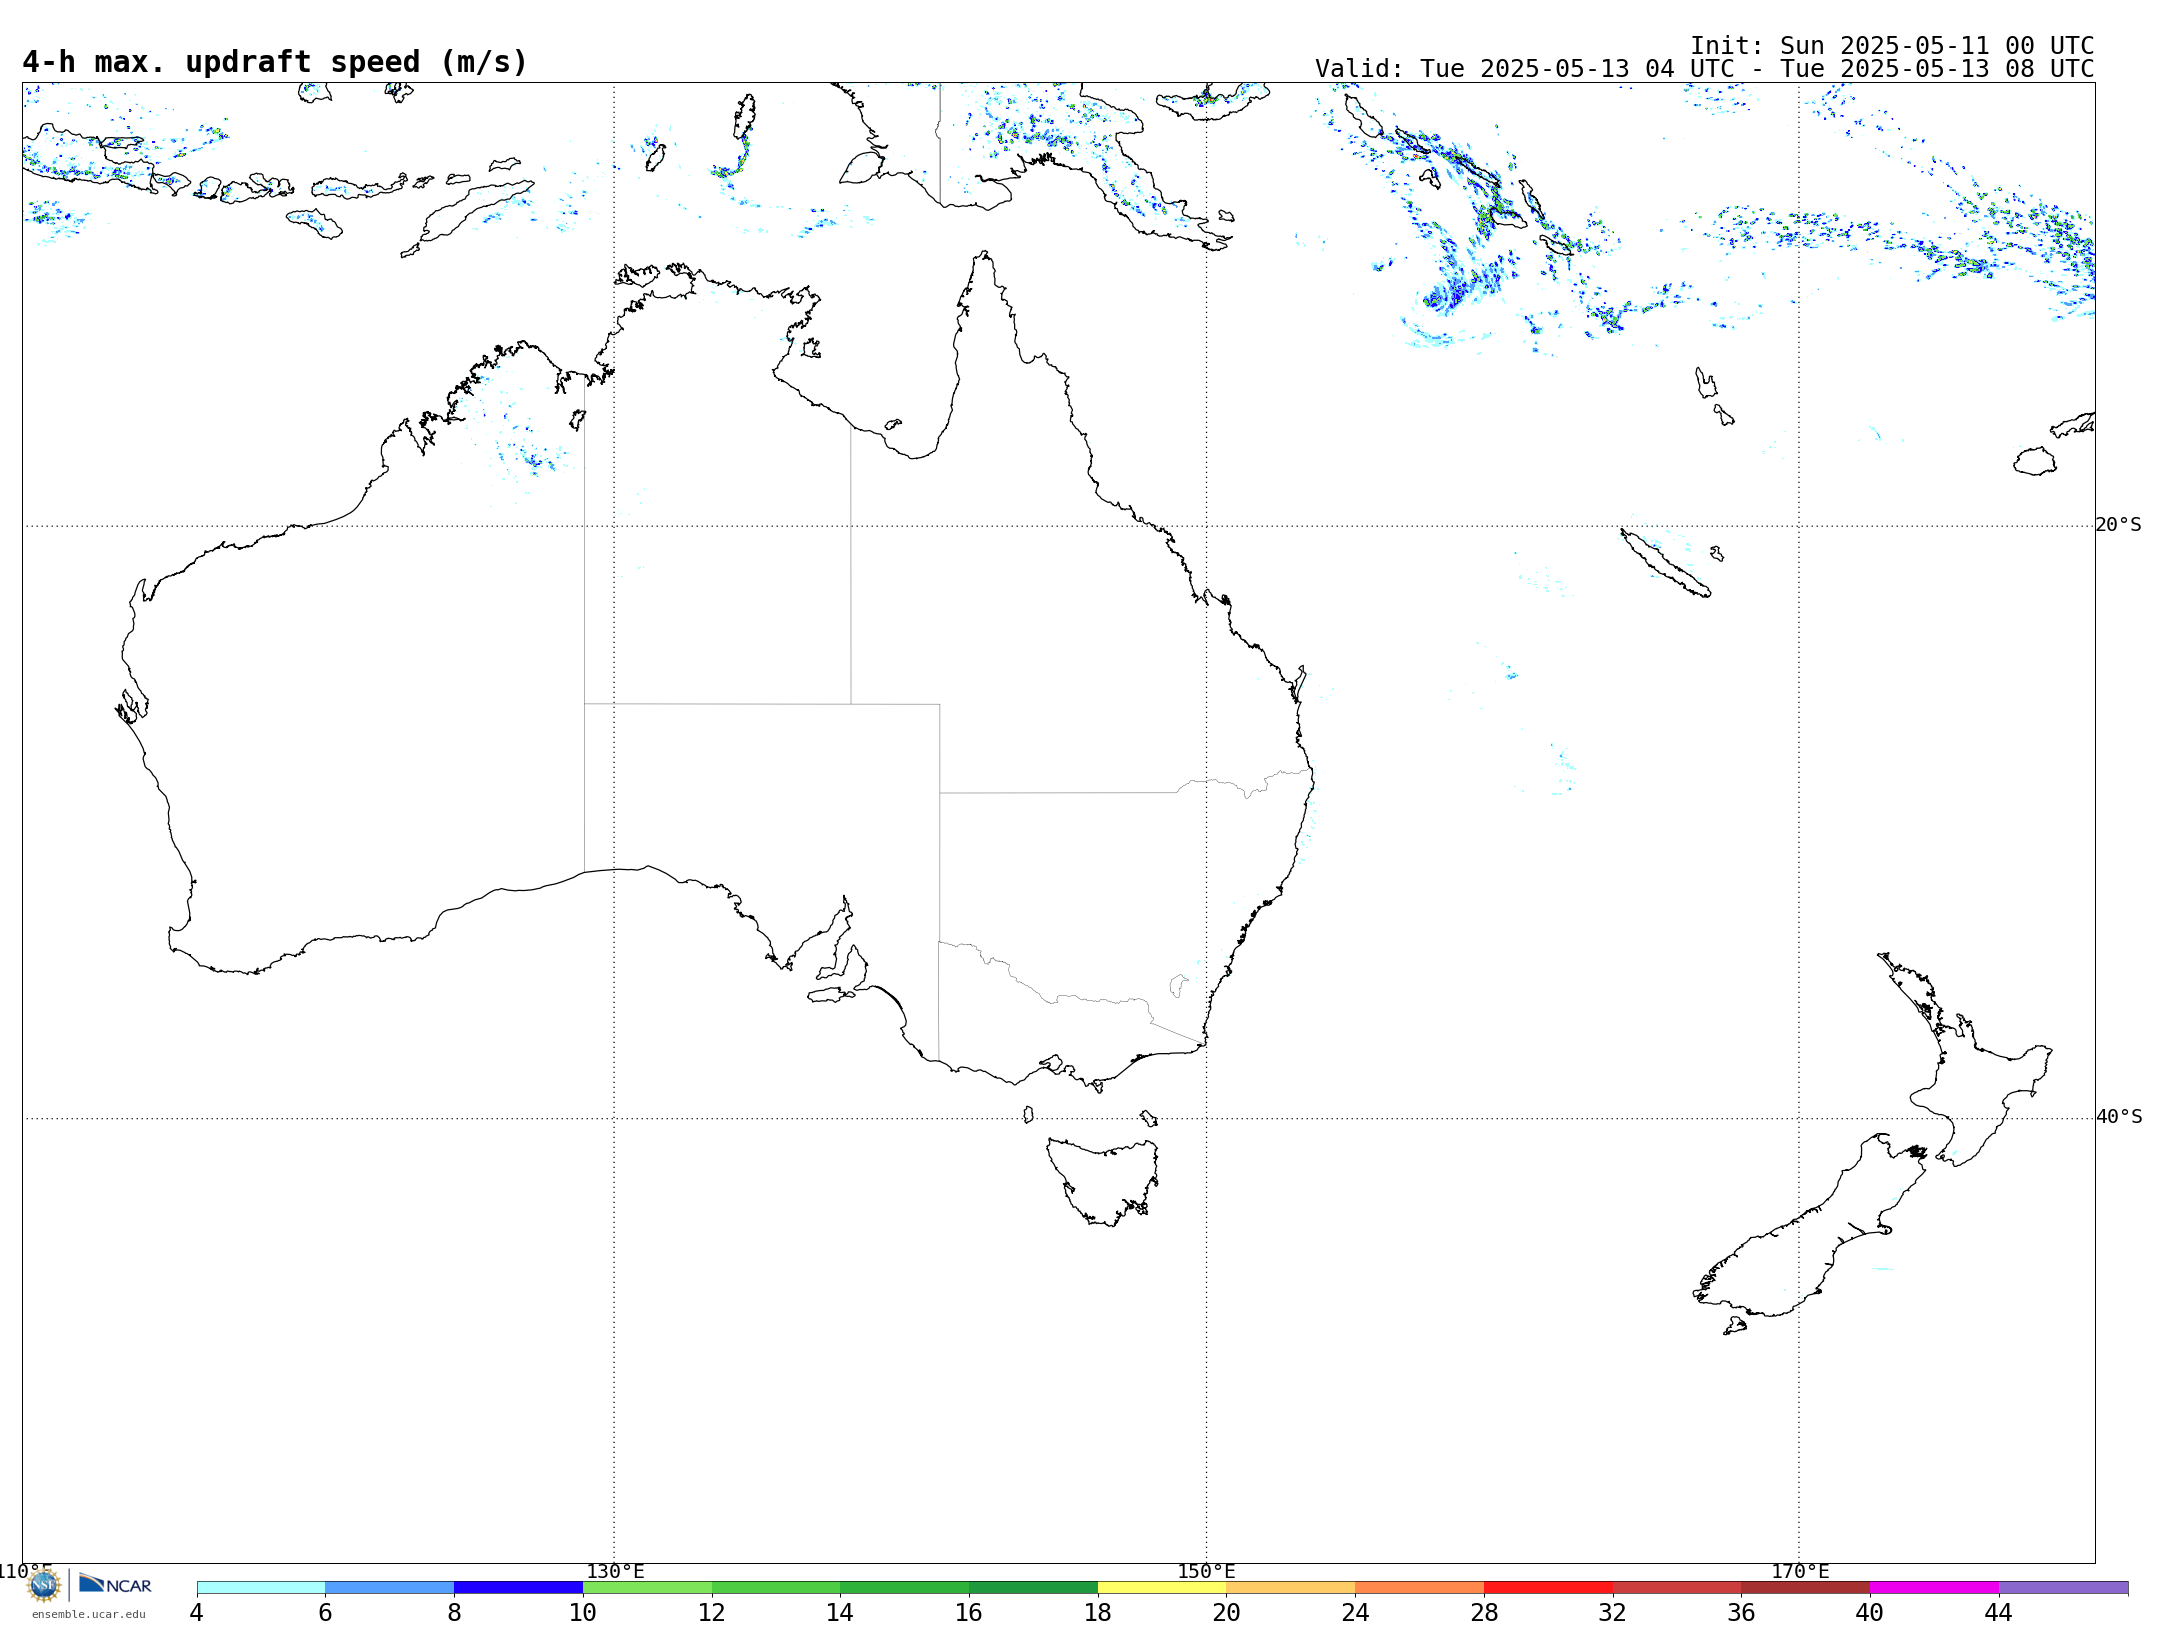Click the colorbar tick label '44'
2160x1626 pixels.
[1999, 1612]
